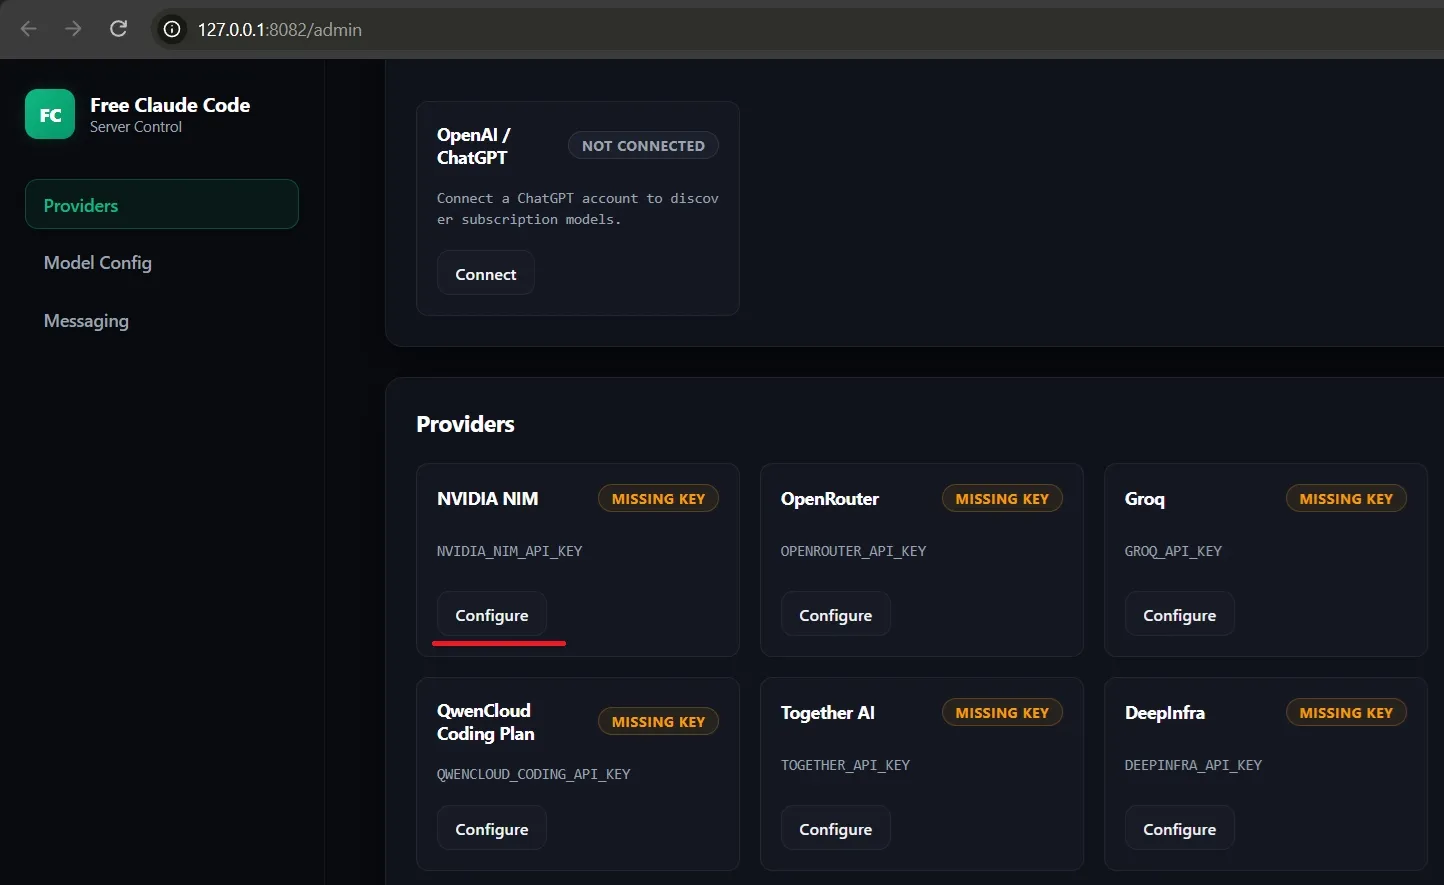Click Together AI's MISSING KEY badge
The height and width of the screenshot is (885, 1444).
[1002, 713]
